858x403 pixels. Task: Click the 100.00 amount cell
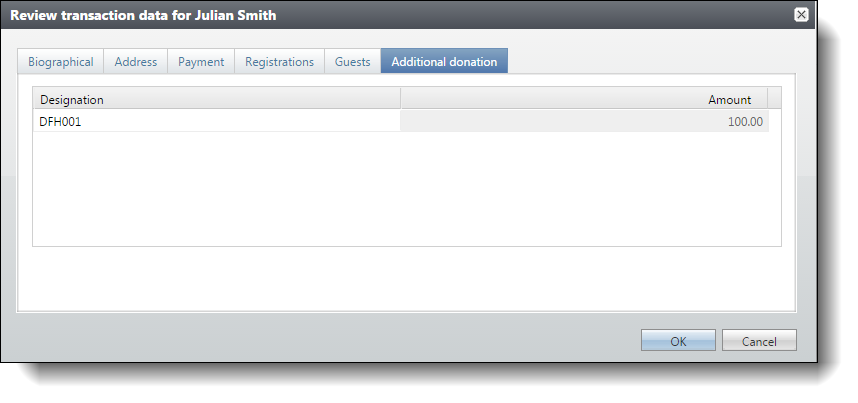[x=584, y=122]
